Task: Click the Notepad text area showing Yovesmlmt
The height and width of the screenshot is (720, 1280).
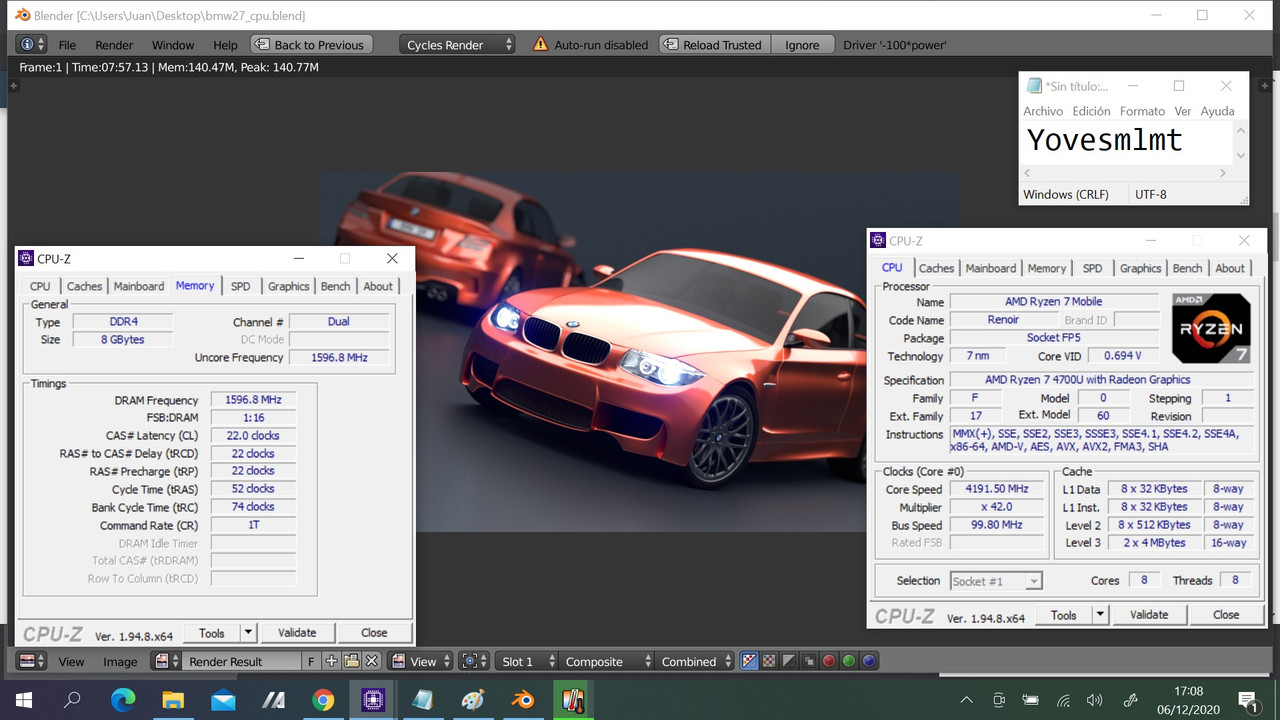Action: point(1127,142)
